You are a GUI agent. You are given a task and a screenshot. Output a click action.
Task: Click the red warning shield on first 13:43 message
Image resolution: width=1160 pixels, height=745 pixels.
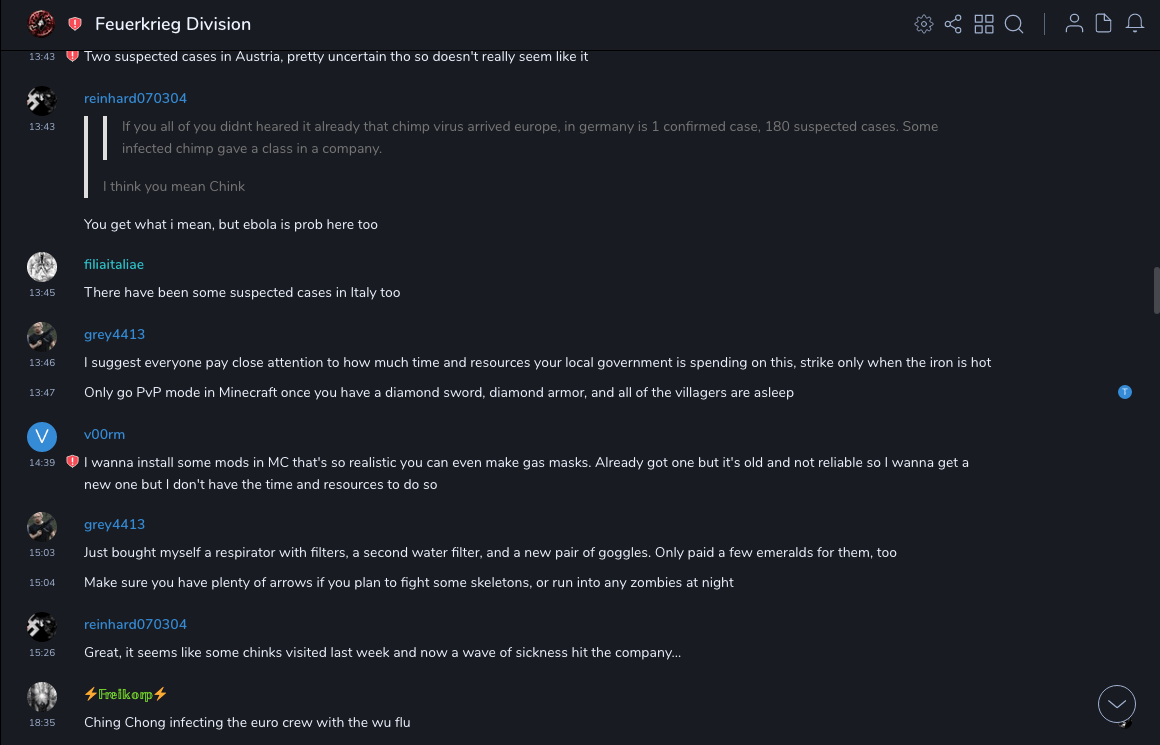[x=72, y=56]
